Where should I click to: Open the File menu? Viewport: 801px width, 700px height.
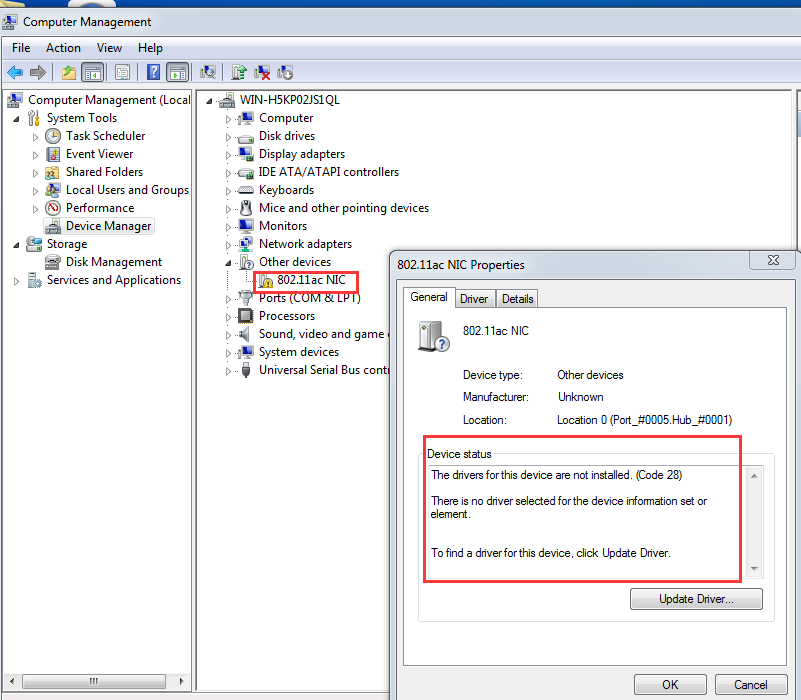pyautogui.click(x=21, y=48)
